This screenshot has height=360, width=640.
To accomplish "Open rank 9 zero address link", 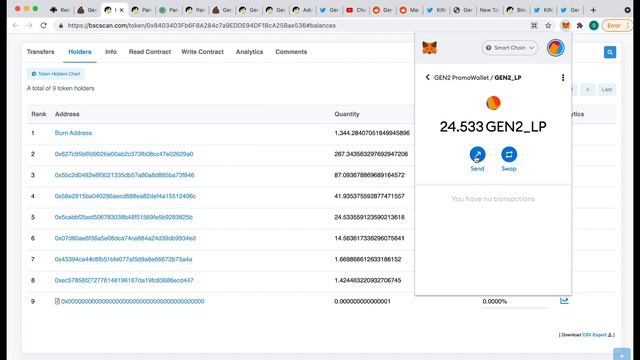I will [133, 301].
